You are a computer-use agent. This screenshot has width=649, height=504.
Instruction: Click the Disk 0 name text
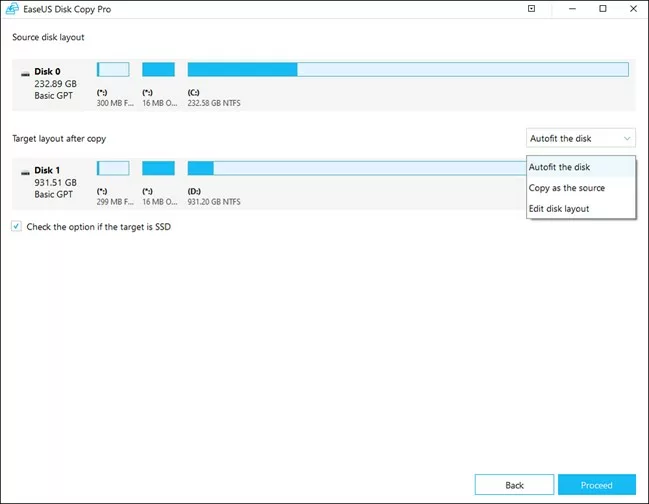click(47, 72)
